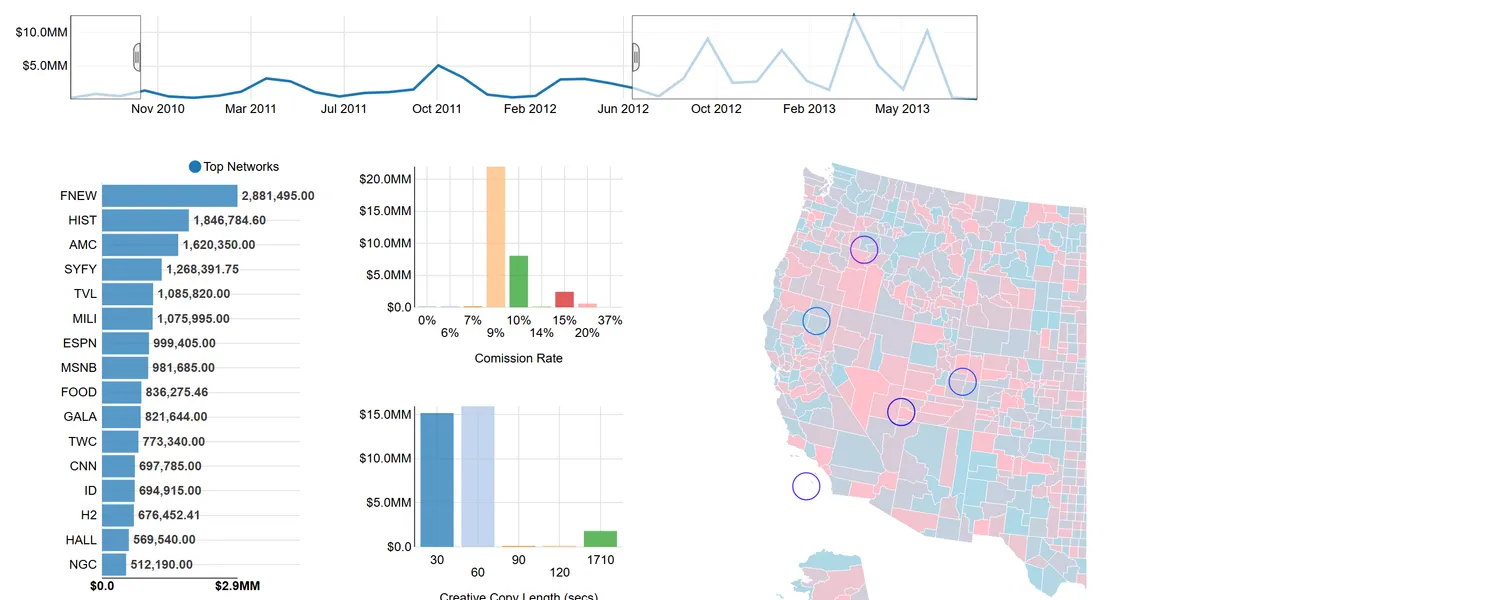The height and width of the screenshot is (600, 1500).
Task: Select the CNN network bar
Action: [x=118, y=466]
